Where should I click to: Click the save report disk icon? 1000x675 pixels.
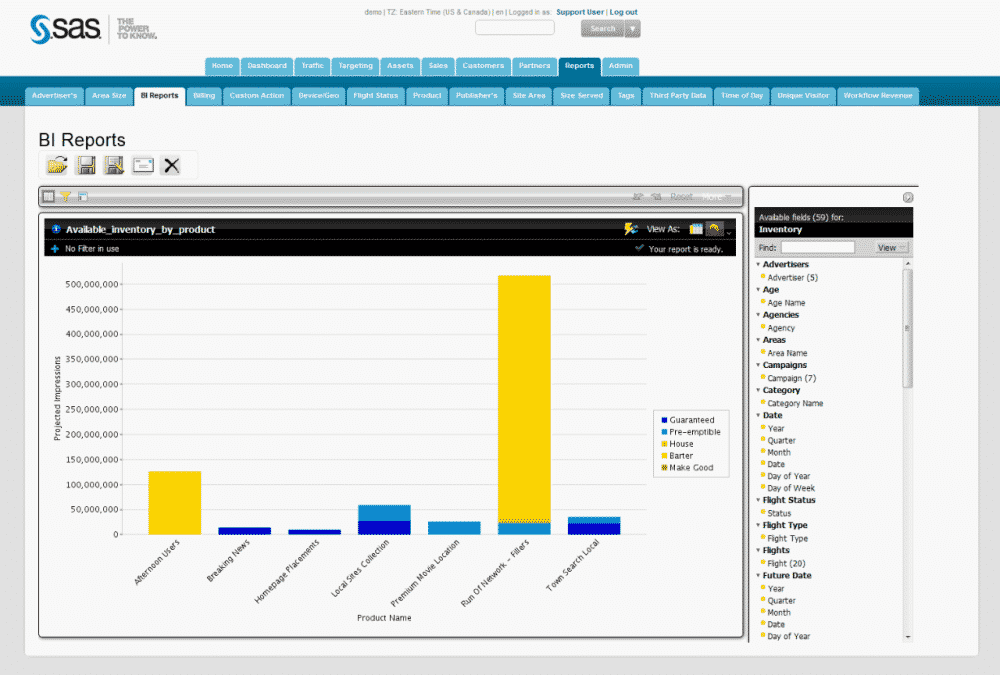coord(87,165)
